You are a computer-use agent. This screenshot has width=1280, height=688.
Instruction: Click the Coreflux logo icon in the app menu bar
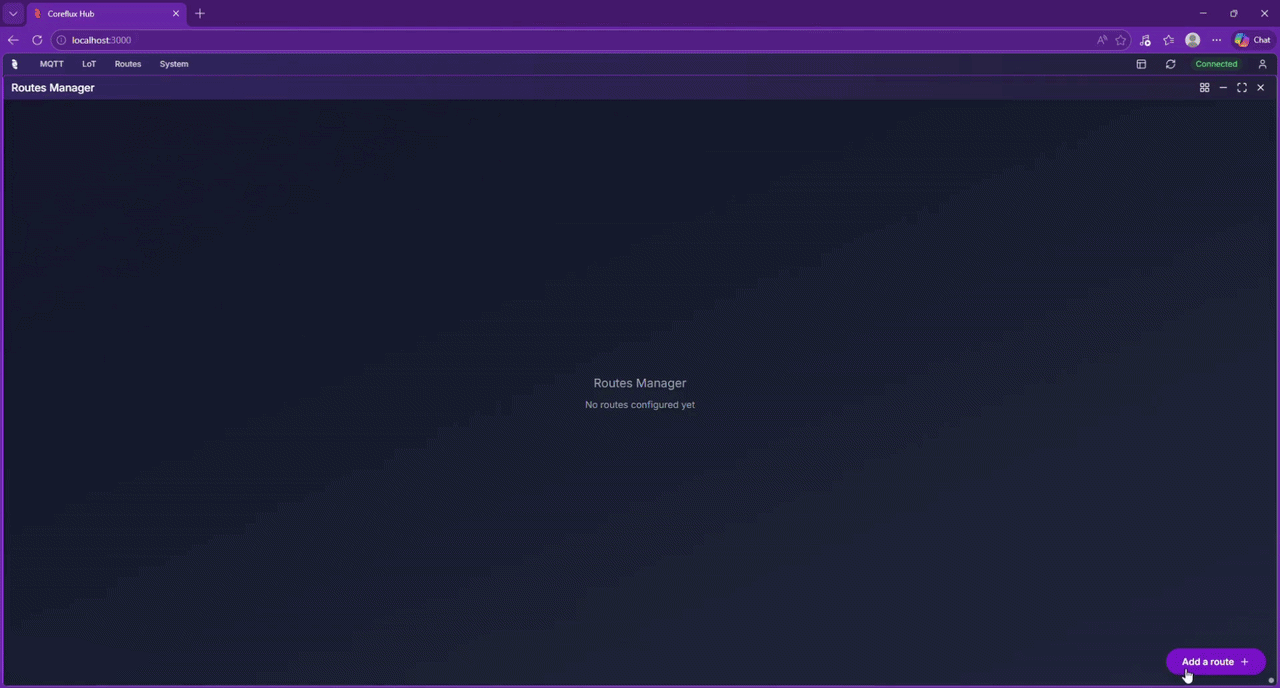[14, 64]
